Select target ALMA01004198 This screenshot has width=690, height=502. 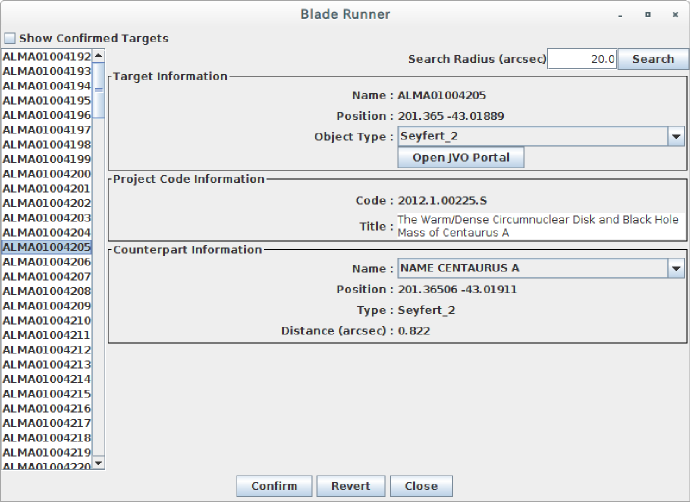pyautogui.click(x=47, y=144)
